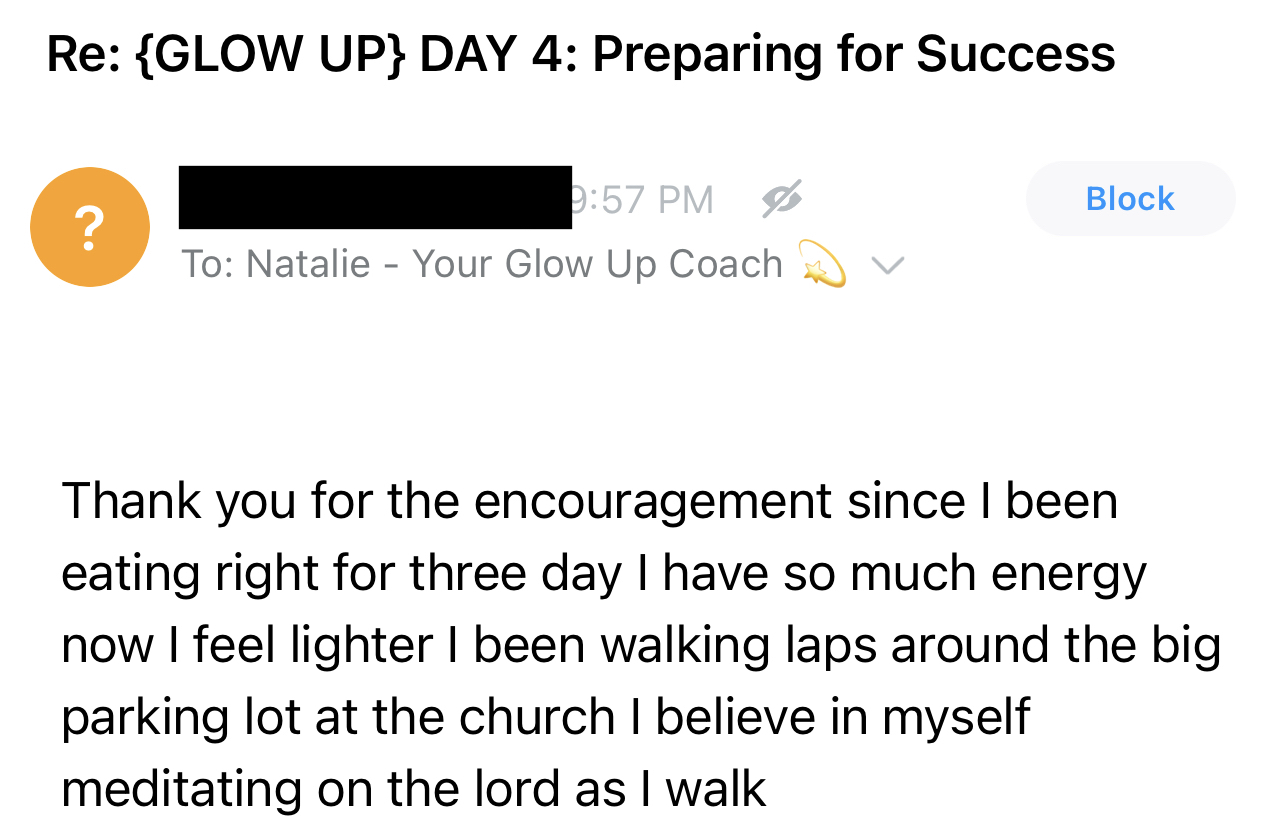Click the {GLOW UP} text in subject
Image resolution: width=1284 pixels, height=834 pixels.
tap(268, 53)
